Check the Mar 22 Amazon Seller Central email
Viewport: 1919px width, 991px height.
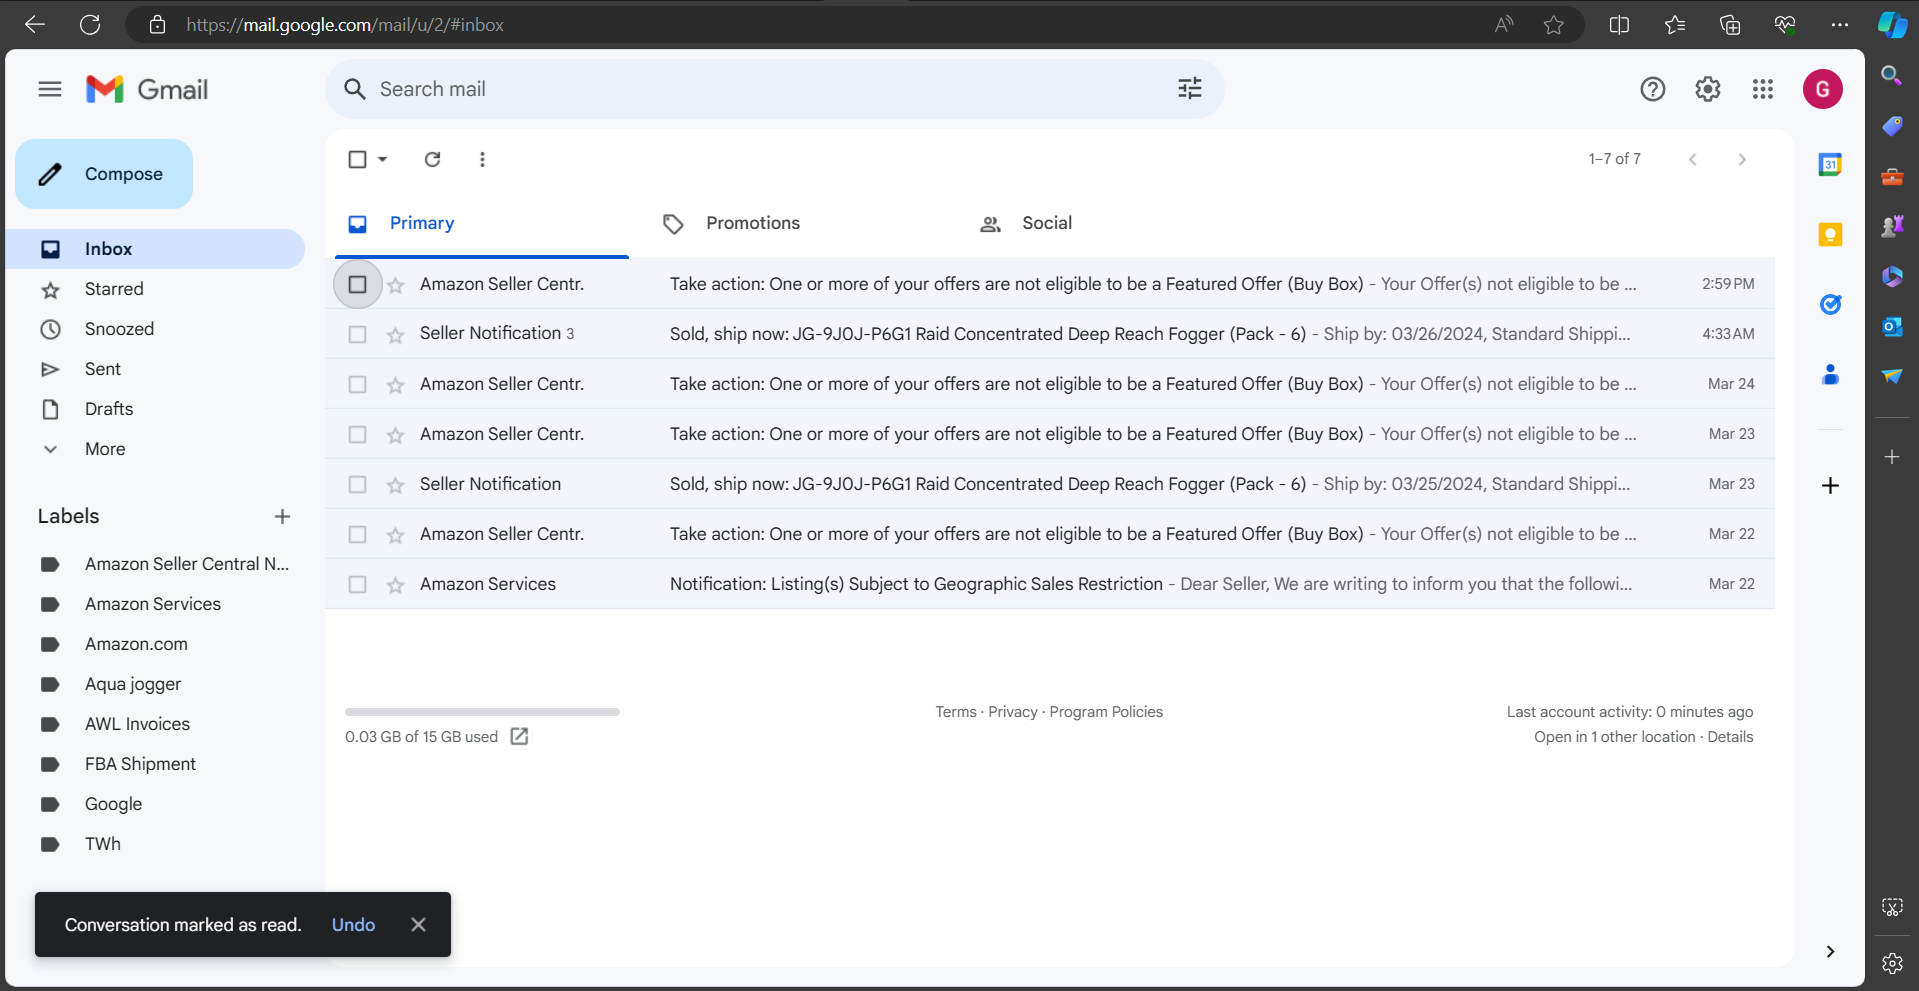pos(357,534)
